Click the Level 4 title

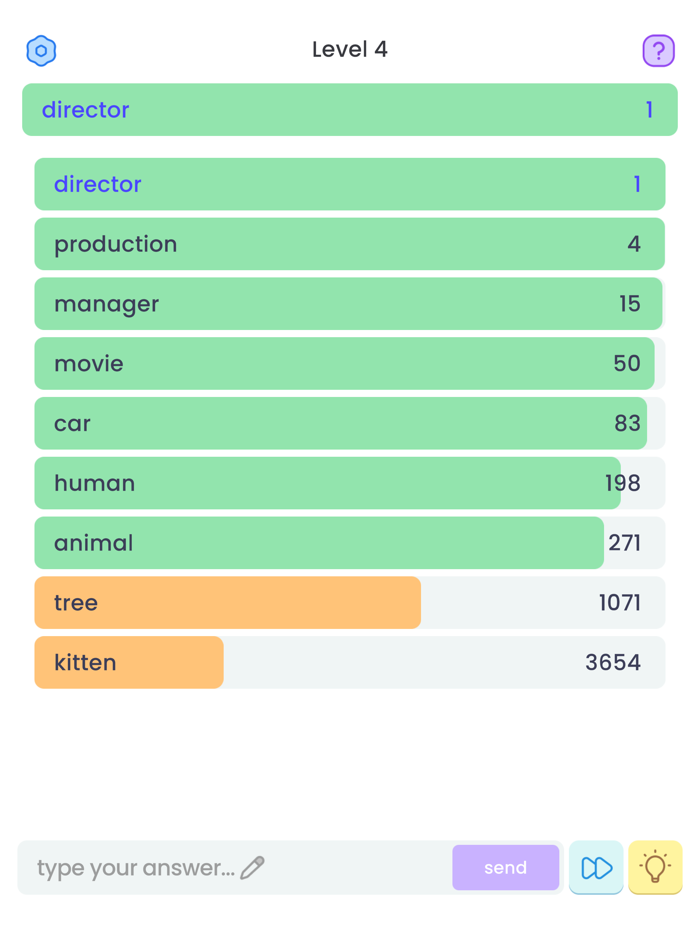point(349,50)
